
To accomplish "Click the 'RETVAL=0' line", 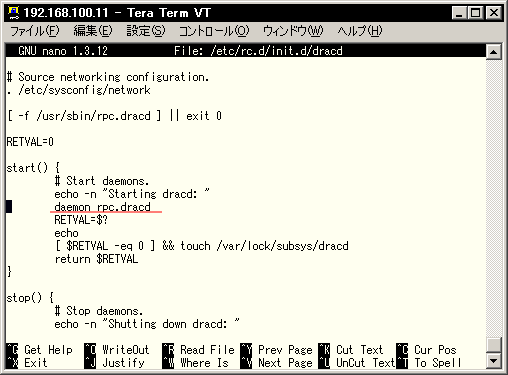I will pyautogui.click(x=30, y=142).
